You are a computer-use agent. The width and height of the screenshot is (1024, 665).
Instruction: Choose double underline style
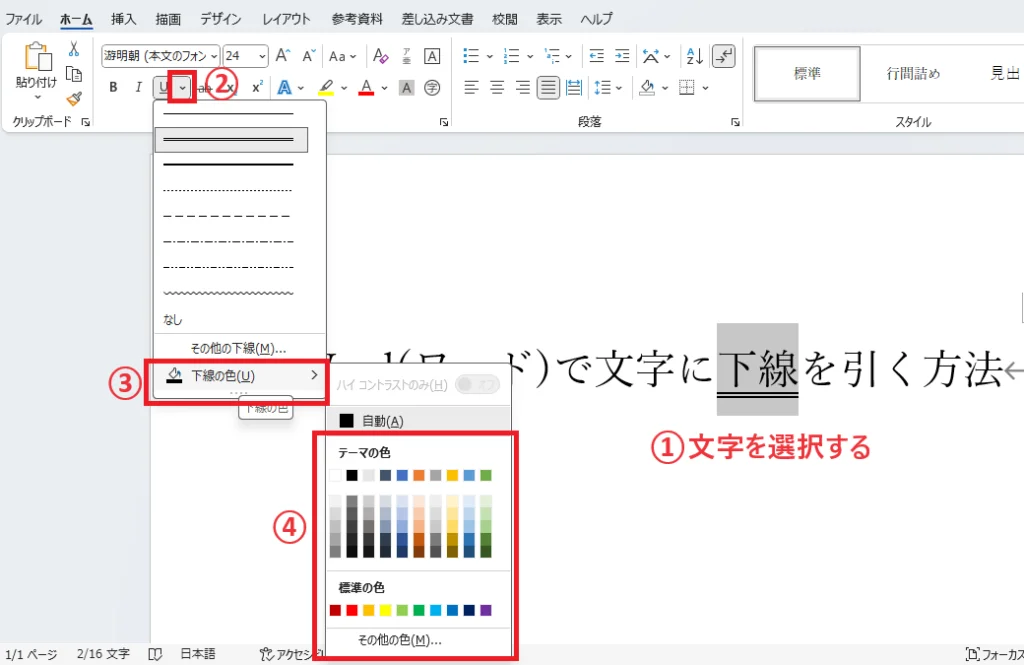pos(231,140)
